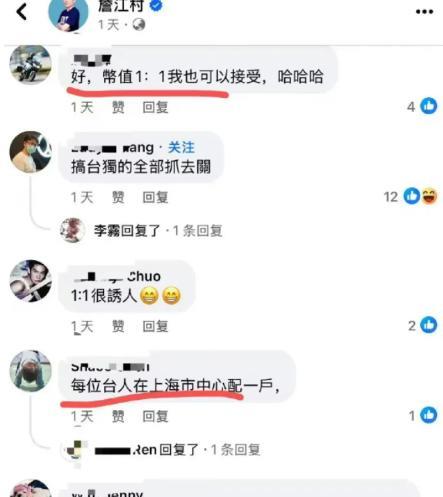Tap the laughing reaction emoji icon
Viewport: 443px width, 497px height.
[430, 196]
